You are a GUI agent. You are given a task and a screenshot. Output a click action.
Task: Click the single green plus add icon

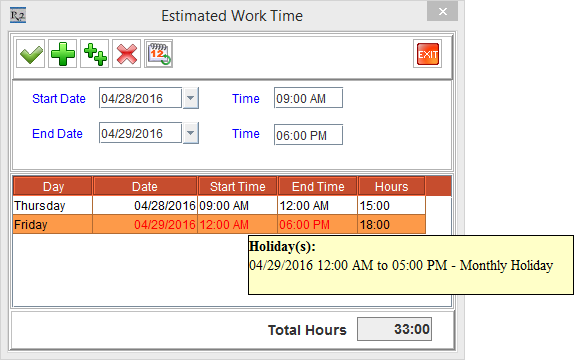[x=63, y=54]
